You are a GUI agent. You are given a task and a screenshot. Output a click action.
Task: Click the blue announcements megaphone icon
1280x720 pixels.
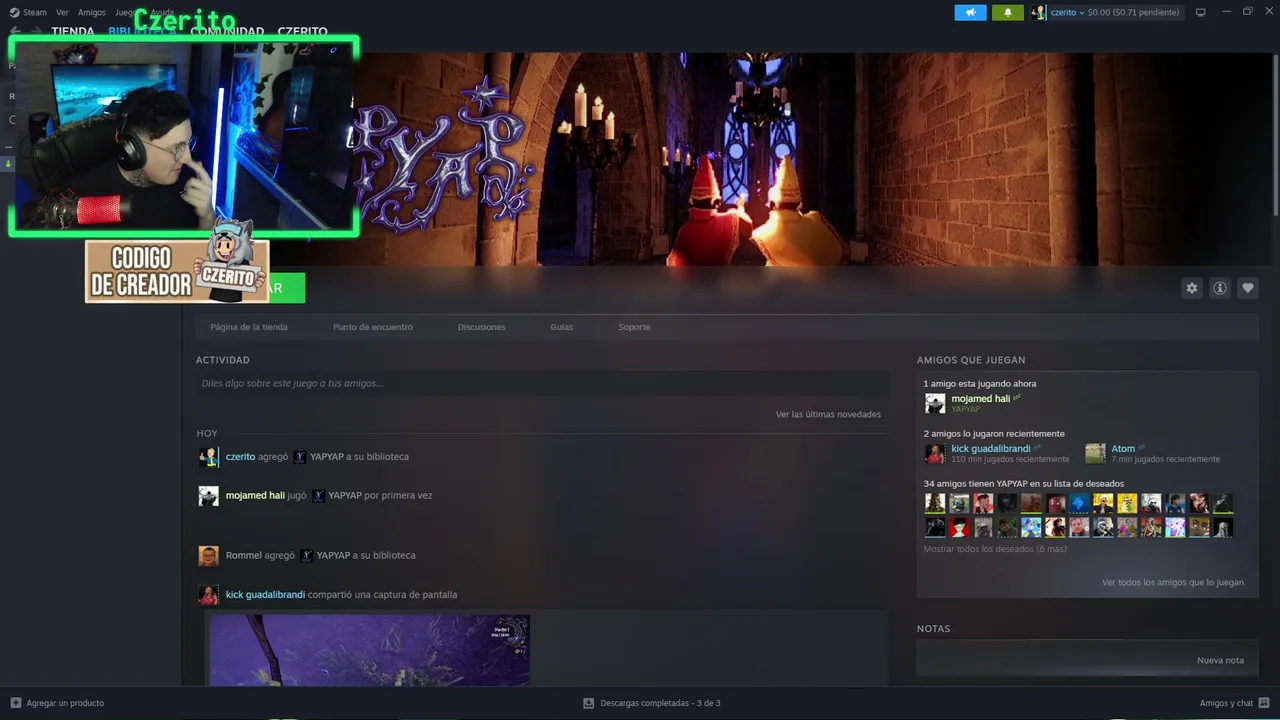click(x=970, y=12)
